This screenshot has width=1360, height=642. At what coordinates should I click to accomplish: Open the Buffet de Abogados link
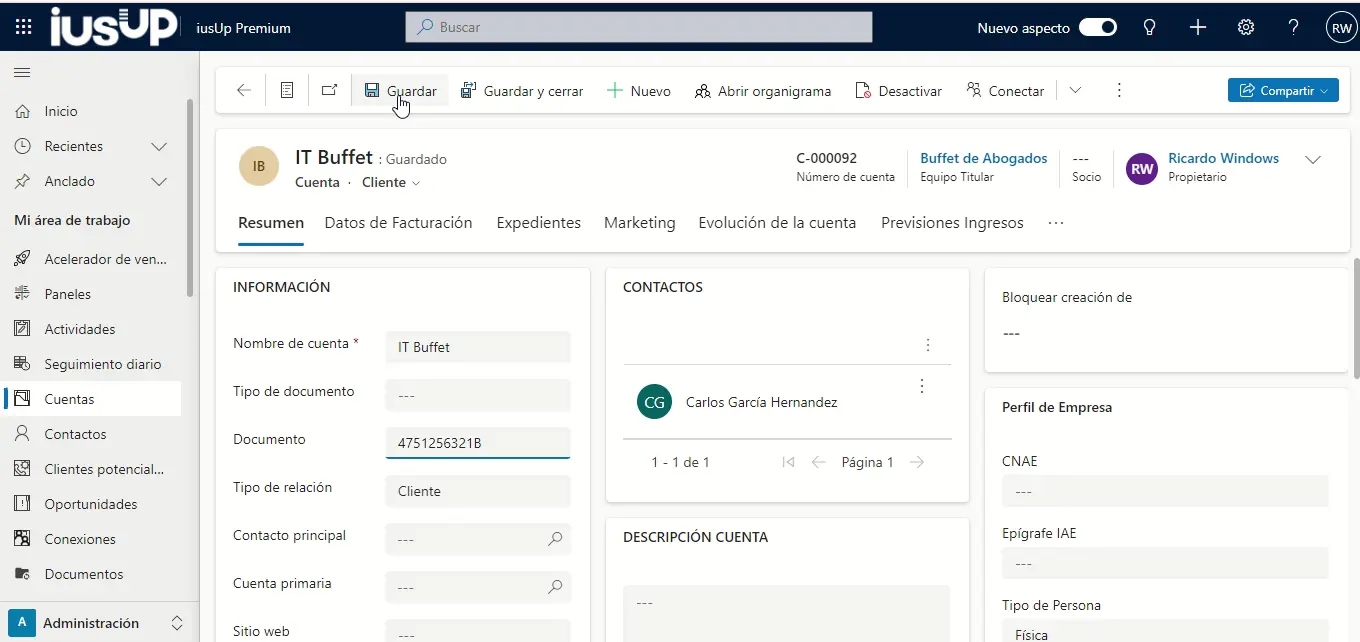[983, 159]
